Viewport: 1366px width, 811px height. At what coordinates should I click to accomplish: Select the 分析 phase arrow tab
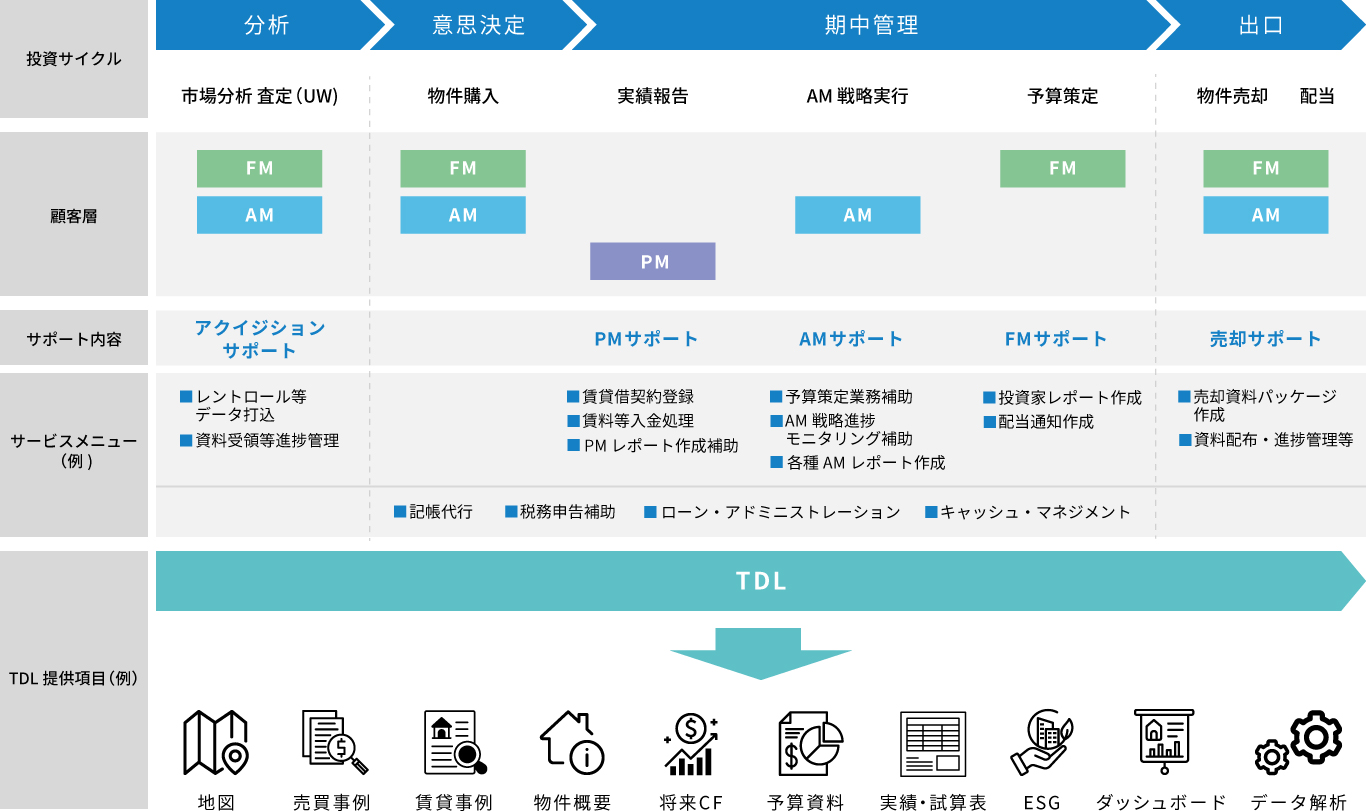click(x=266, y=25)
